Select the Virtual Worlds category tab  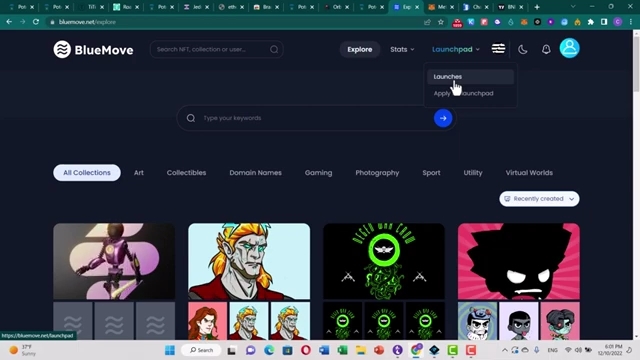pyautogui.click(x=529, y=173)
